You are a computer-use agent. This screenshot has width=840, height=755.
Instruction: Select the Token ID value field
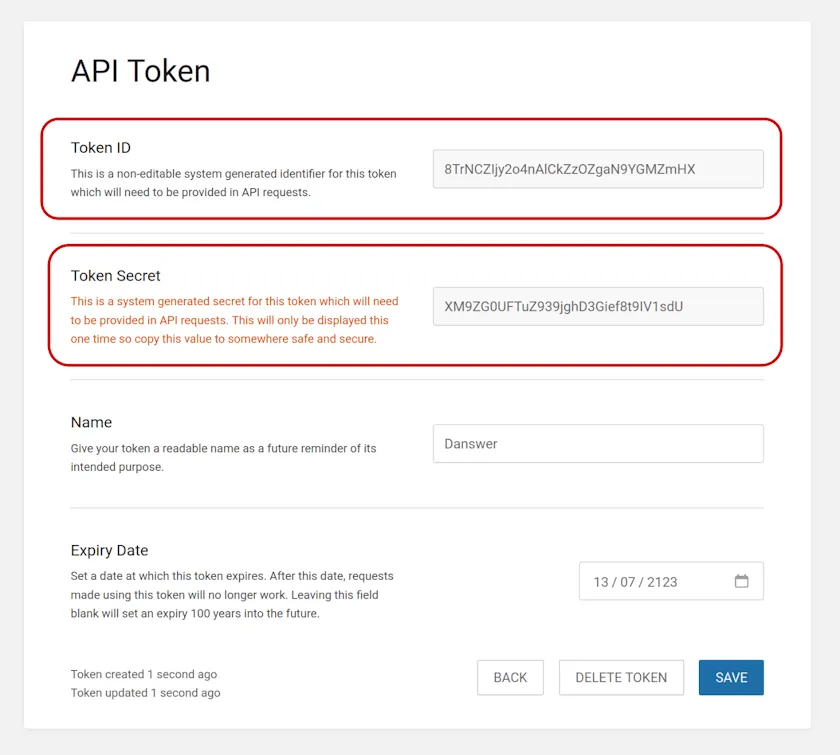(598, 169)
